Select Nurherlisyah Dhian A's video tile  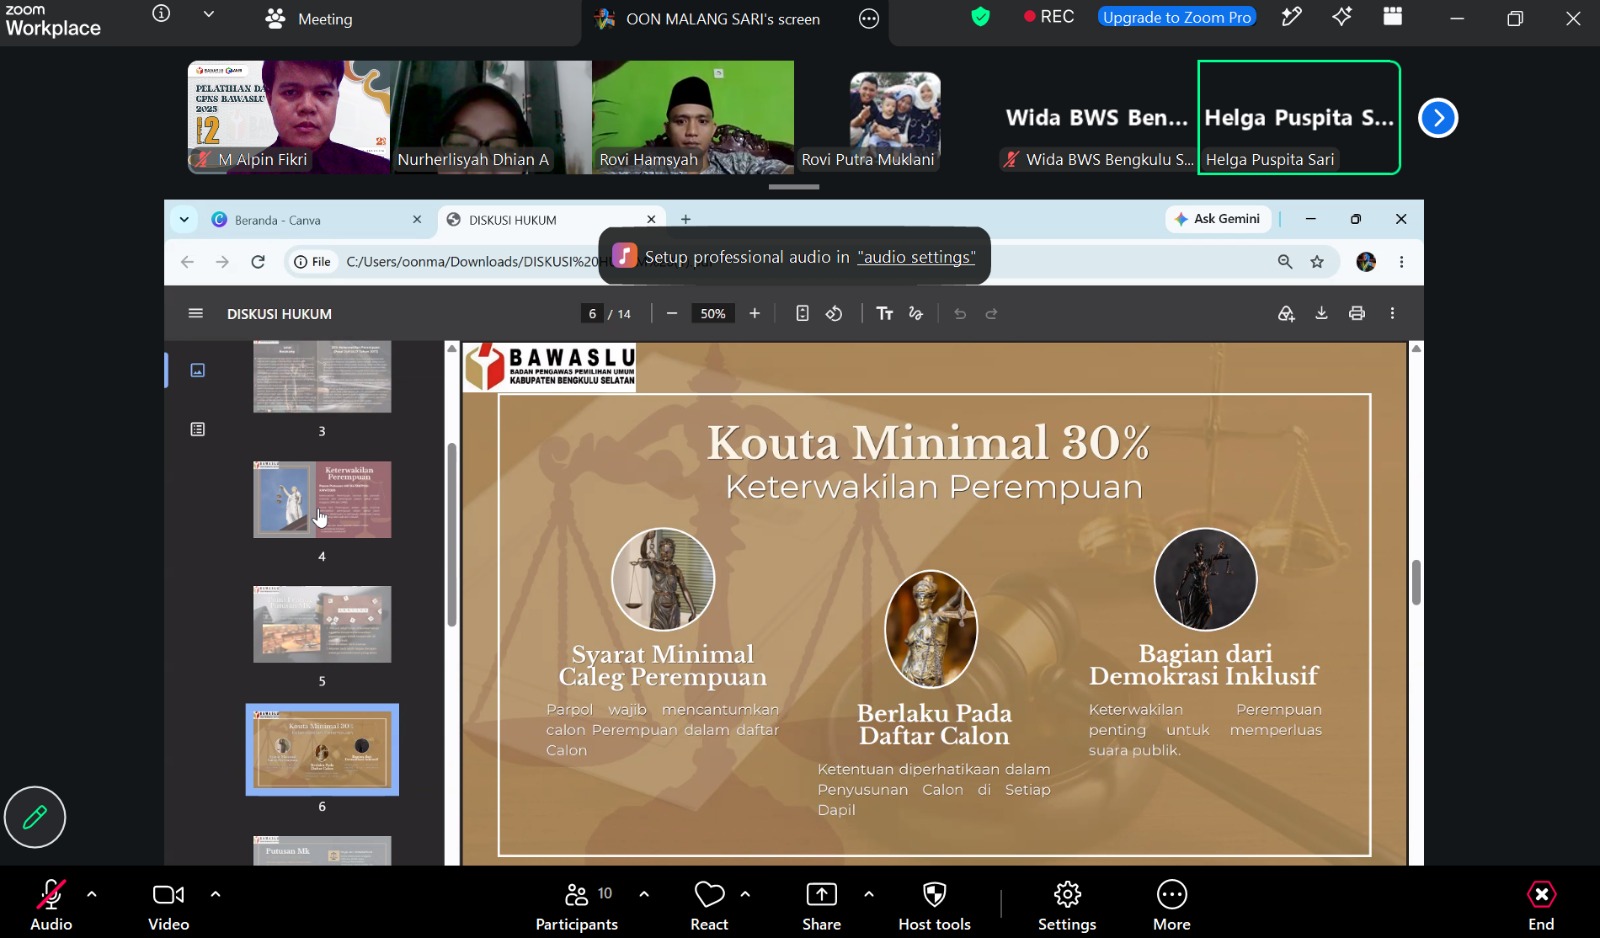(x=491, y=117)
